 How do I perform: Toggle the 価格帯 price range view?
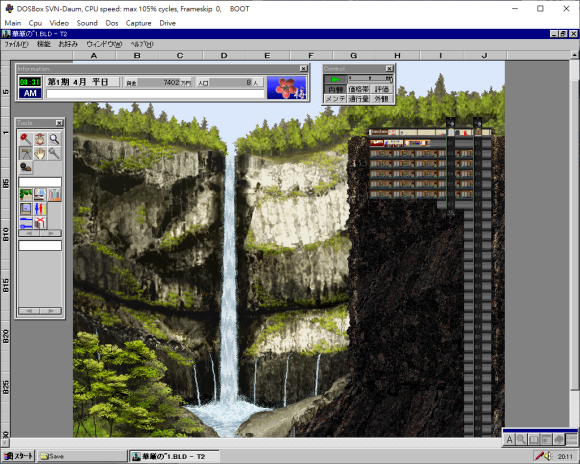point(358,89)
